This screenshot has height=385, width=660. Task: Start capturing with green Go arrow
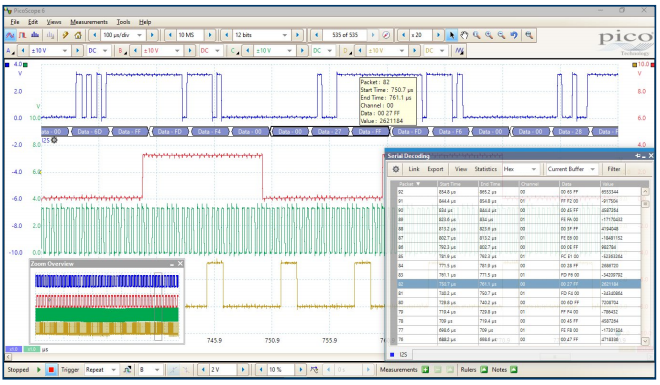coord(39,370)
